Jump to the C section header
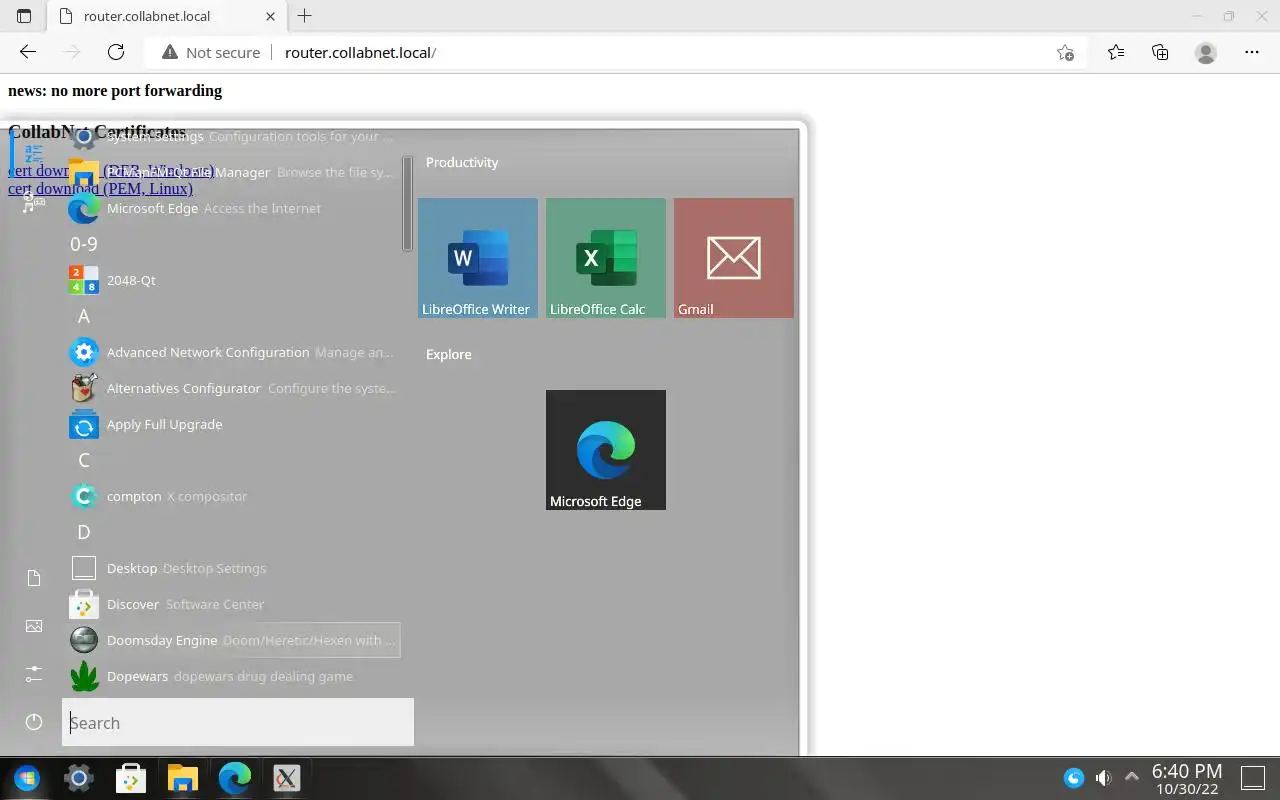Screen dimensions: 1280x800 coord(84,460)
